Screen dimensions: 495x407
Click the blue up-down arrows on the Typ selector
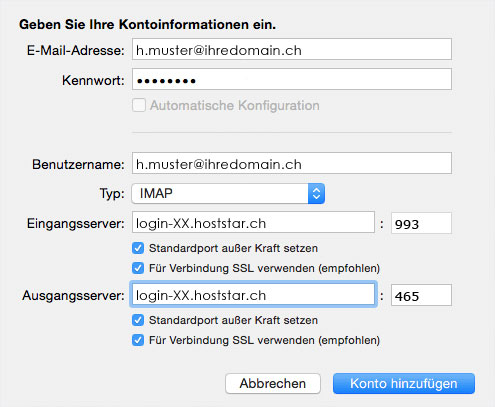pos(316,194)
